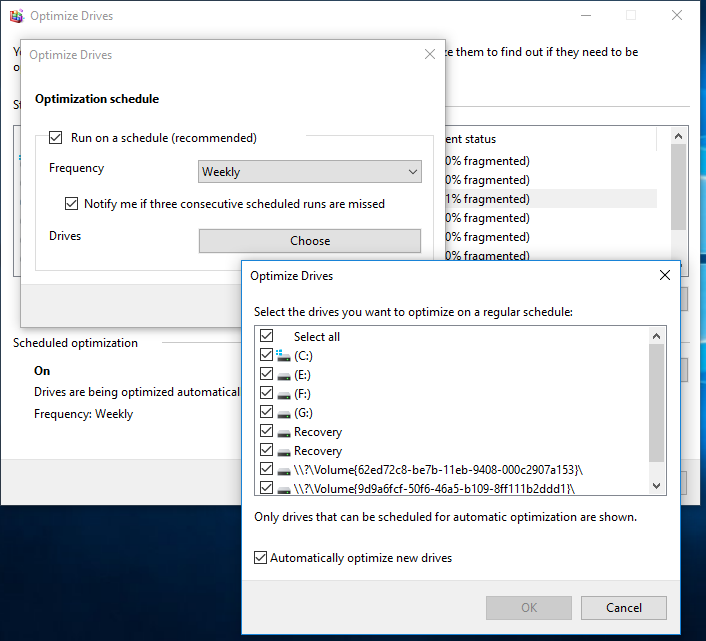Click the E: drive icon in list
The width and height of the screenshot is (706, 641).
click(284, 375)
